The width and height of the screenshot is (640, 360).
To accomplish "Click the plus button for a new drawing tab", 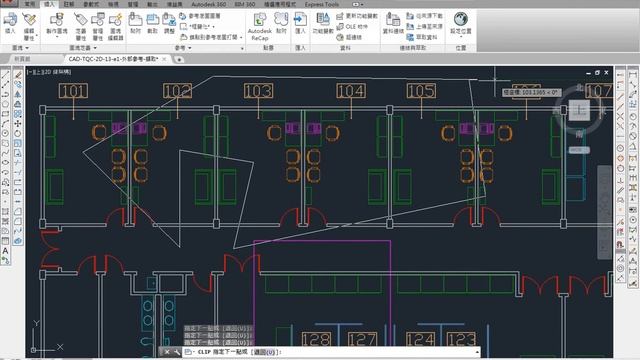I will (x=179, y=59).
